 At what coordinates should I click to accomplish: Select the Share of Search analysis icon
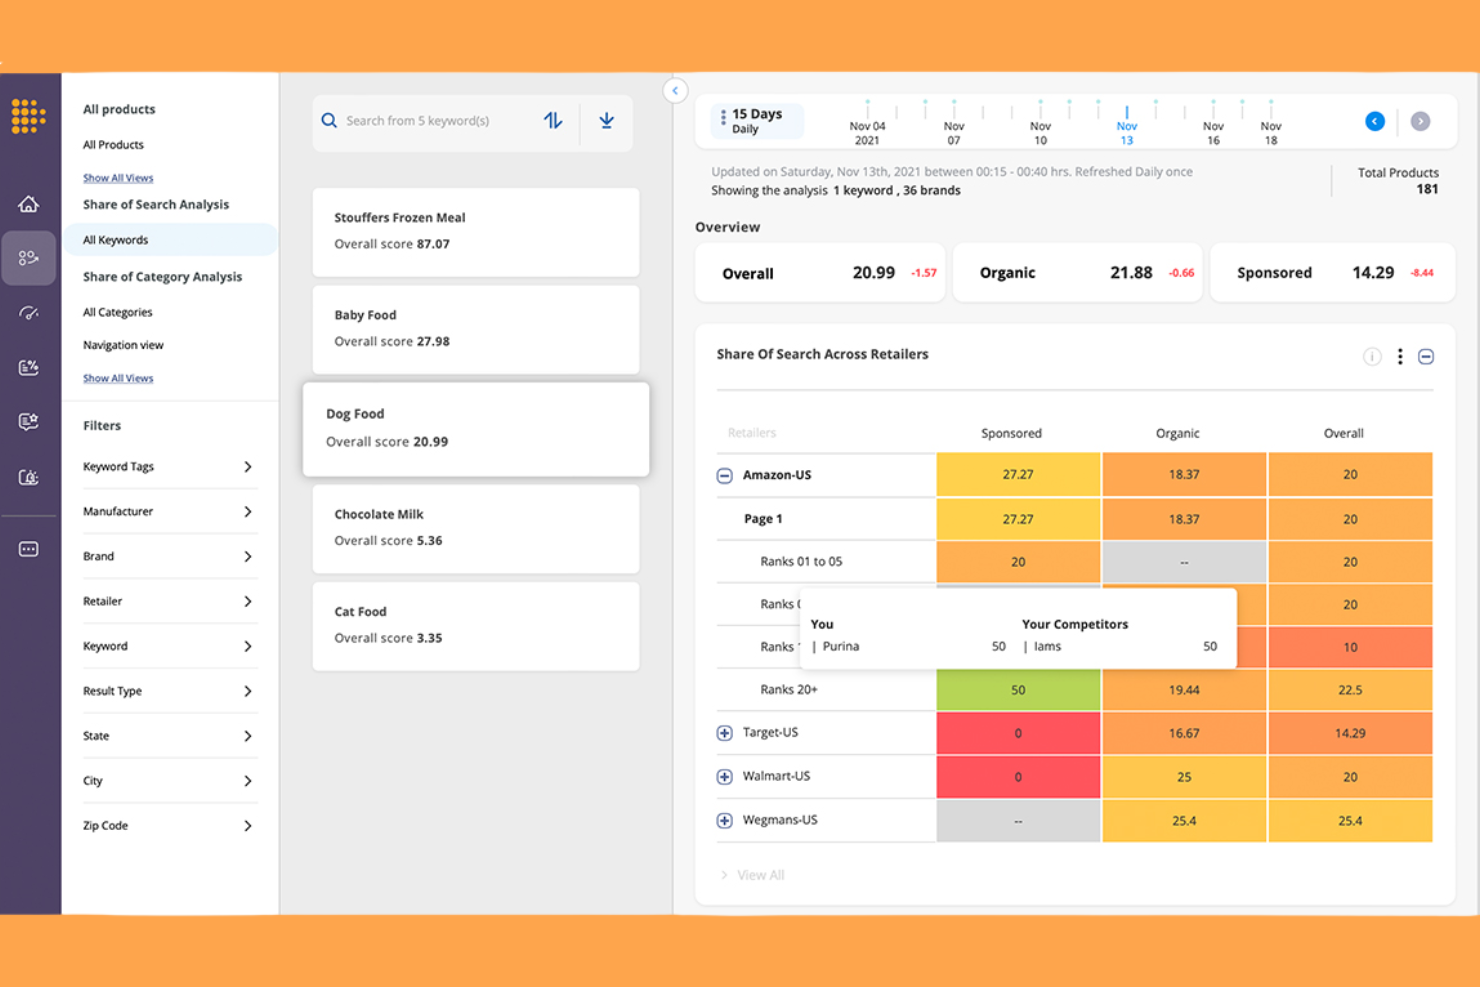[29, 258]
